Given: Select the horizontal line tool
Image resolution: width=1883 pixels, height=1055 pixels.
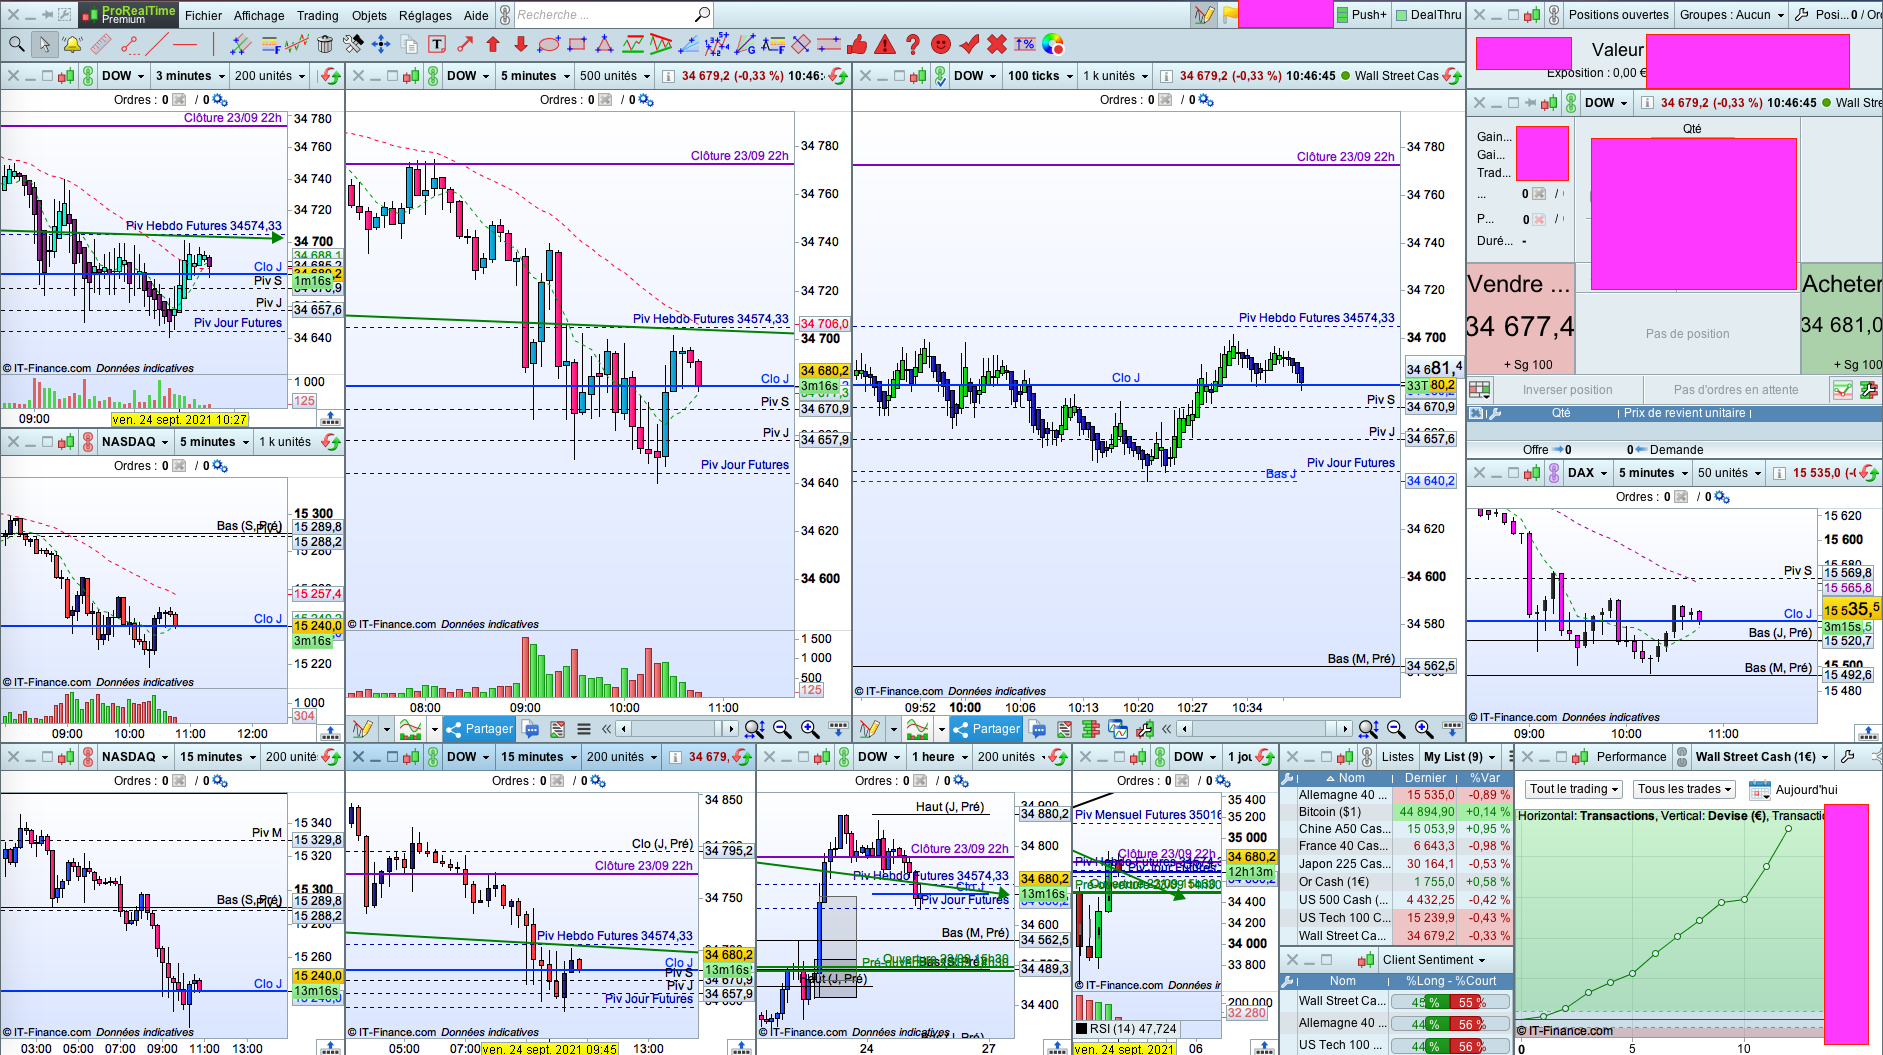Looking at the screenshot, I should click(x=185, y=44).
